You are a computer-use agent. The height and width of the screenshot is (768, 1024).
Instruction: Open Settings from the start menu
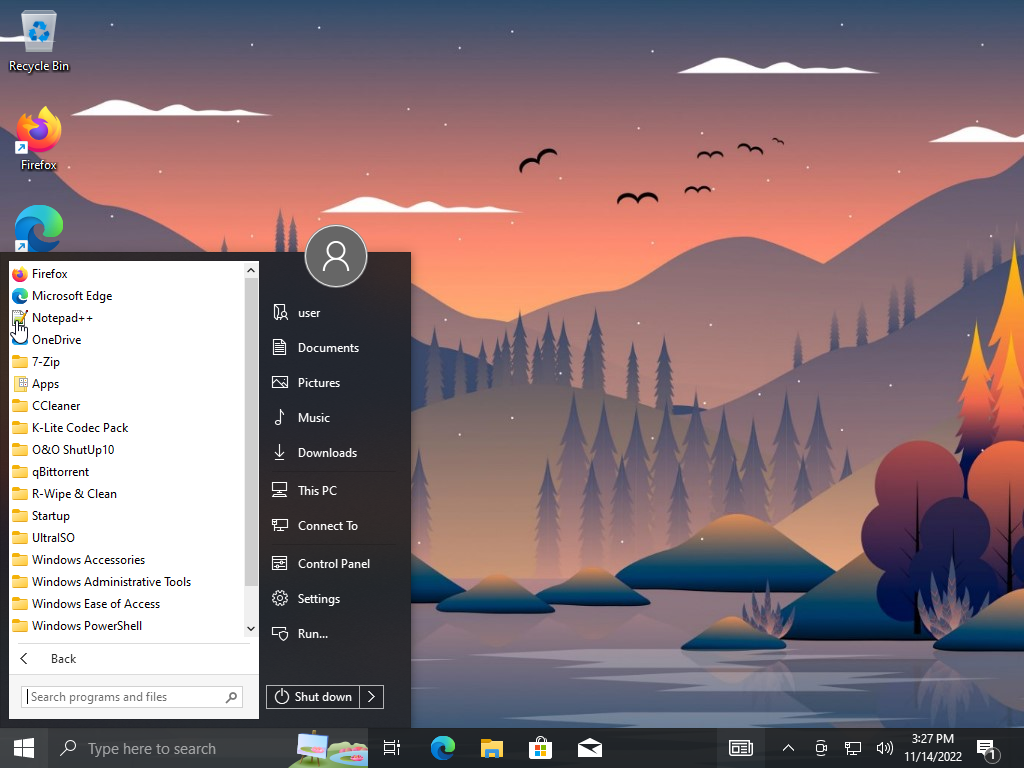pos(333,599)
